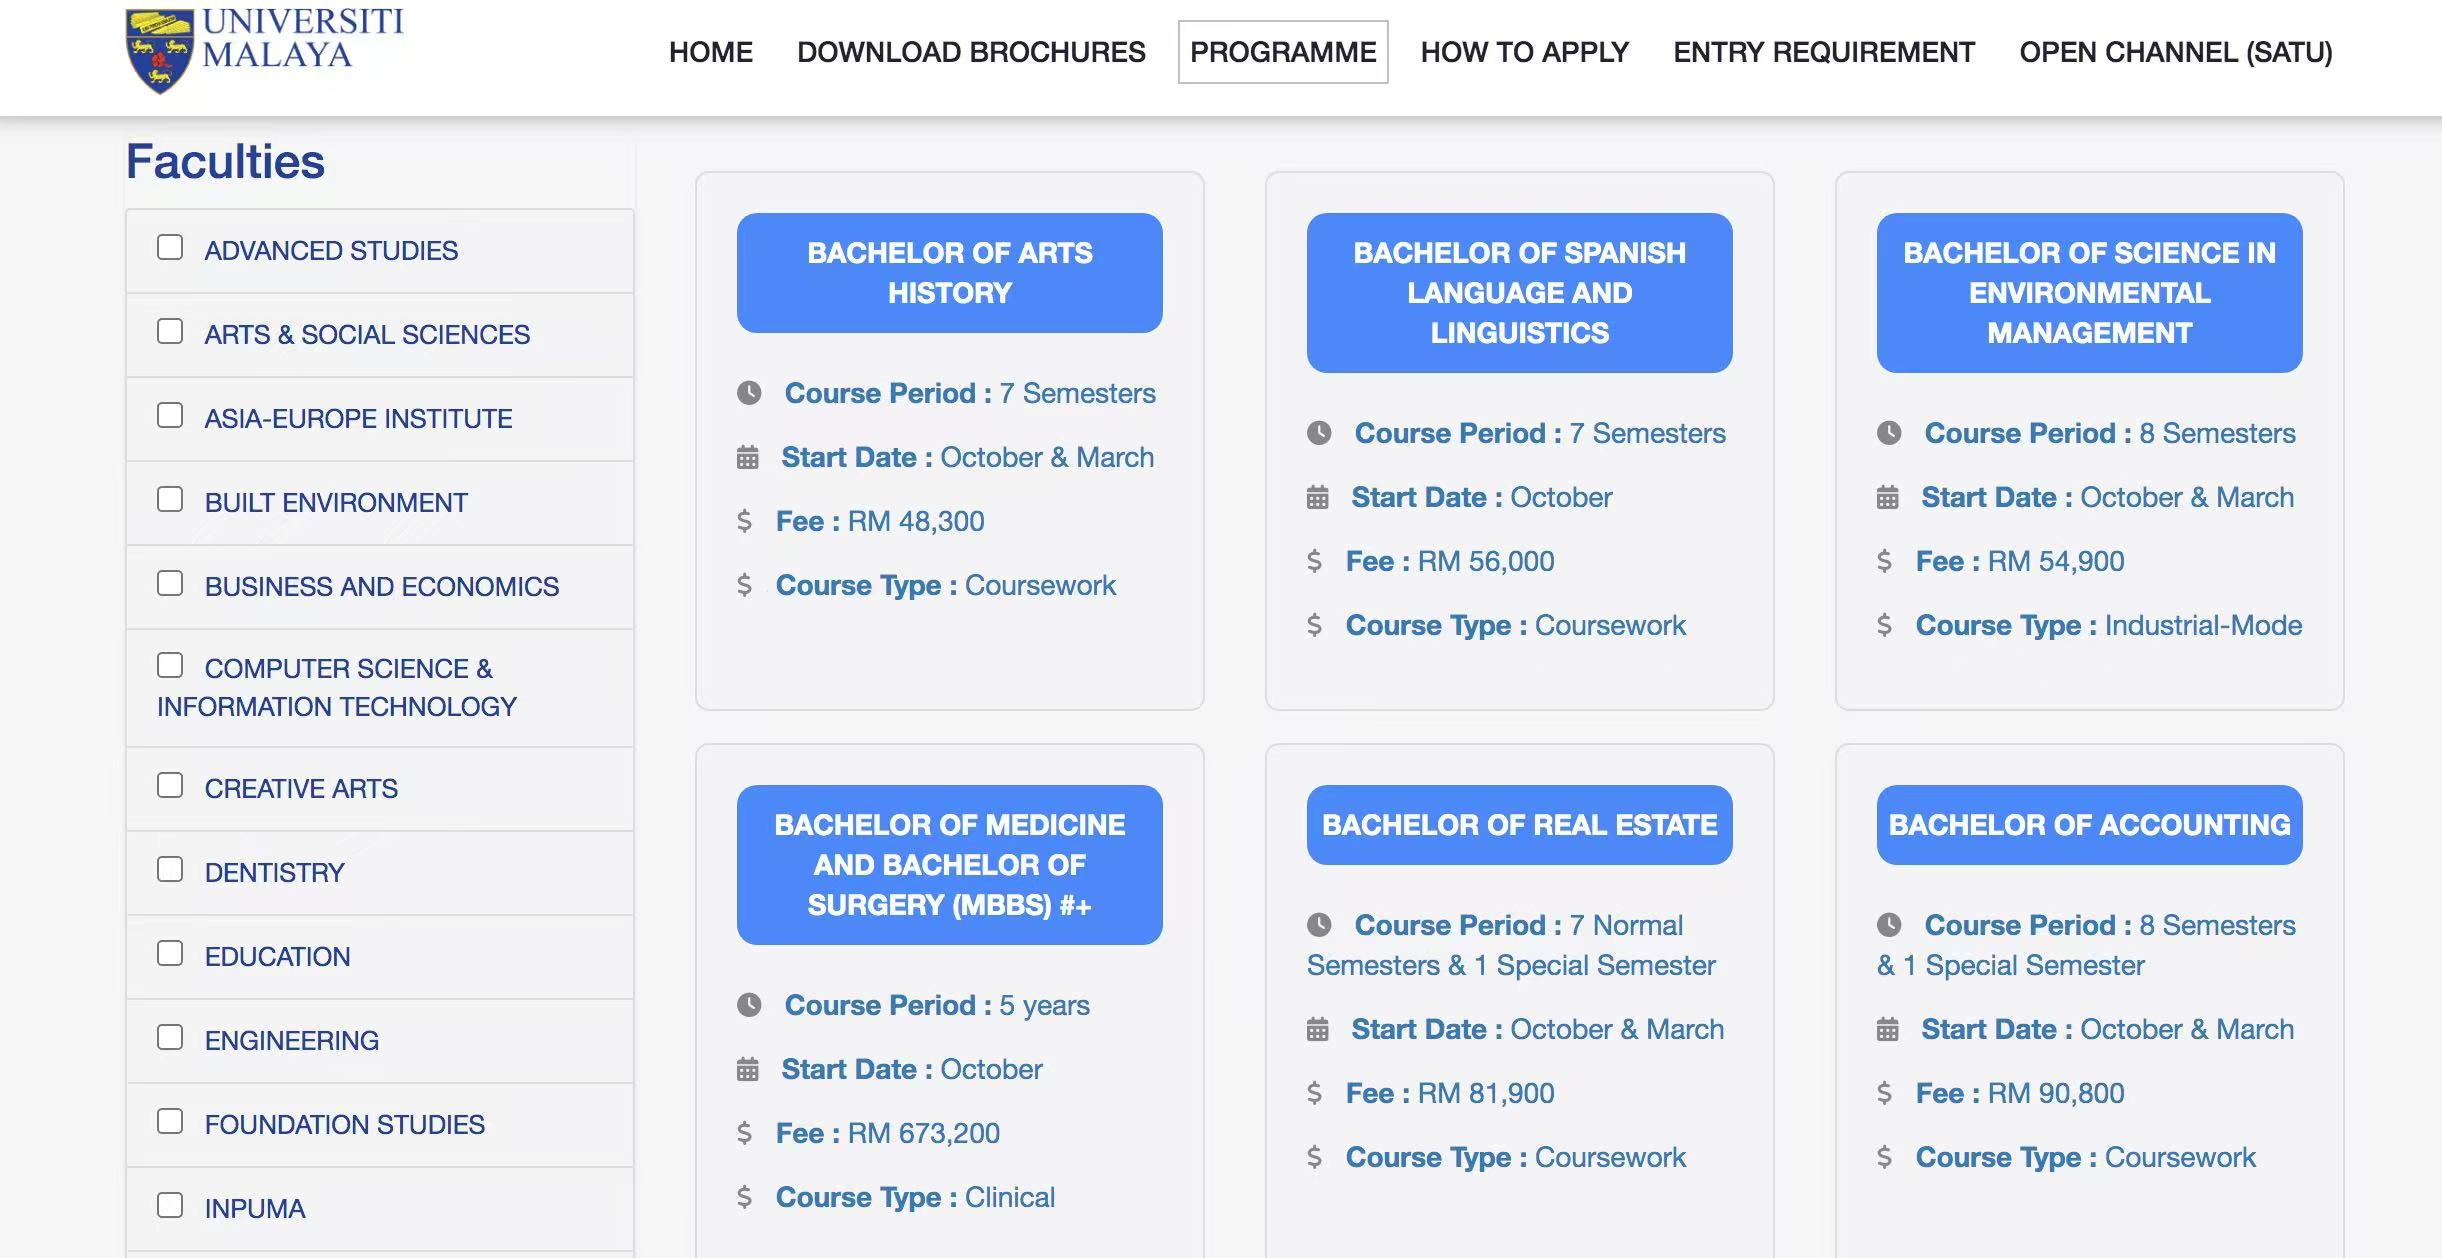
Task: Go to Download Brochures in navigation
Action: (970, 52)
